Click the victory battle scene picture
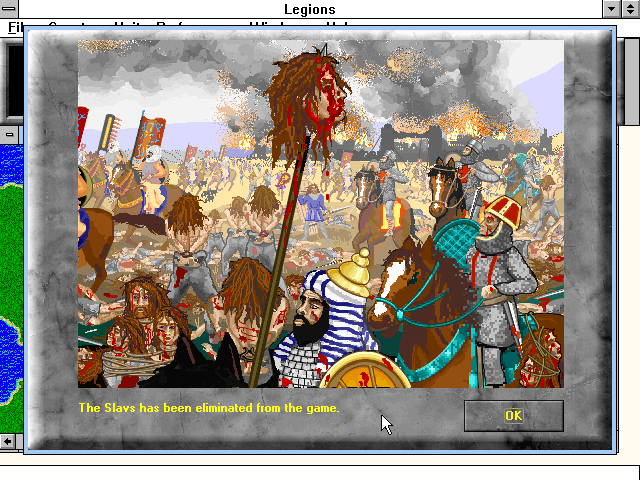This screenshot has width=640, height=480. (x=321, y=213)
